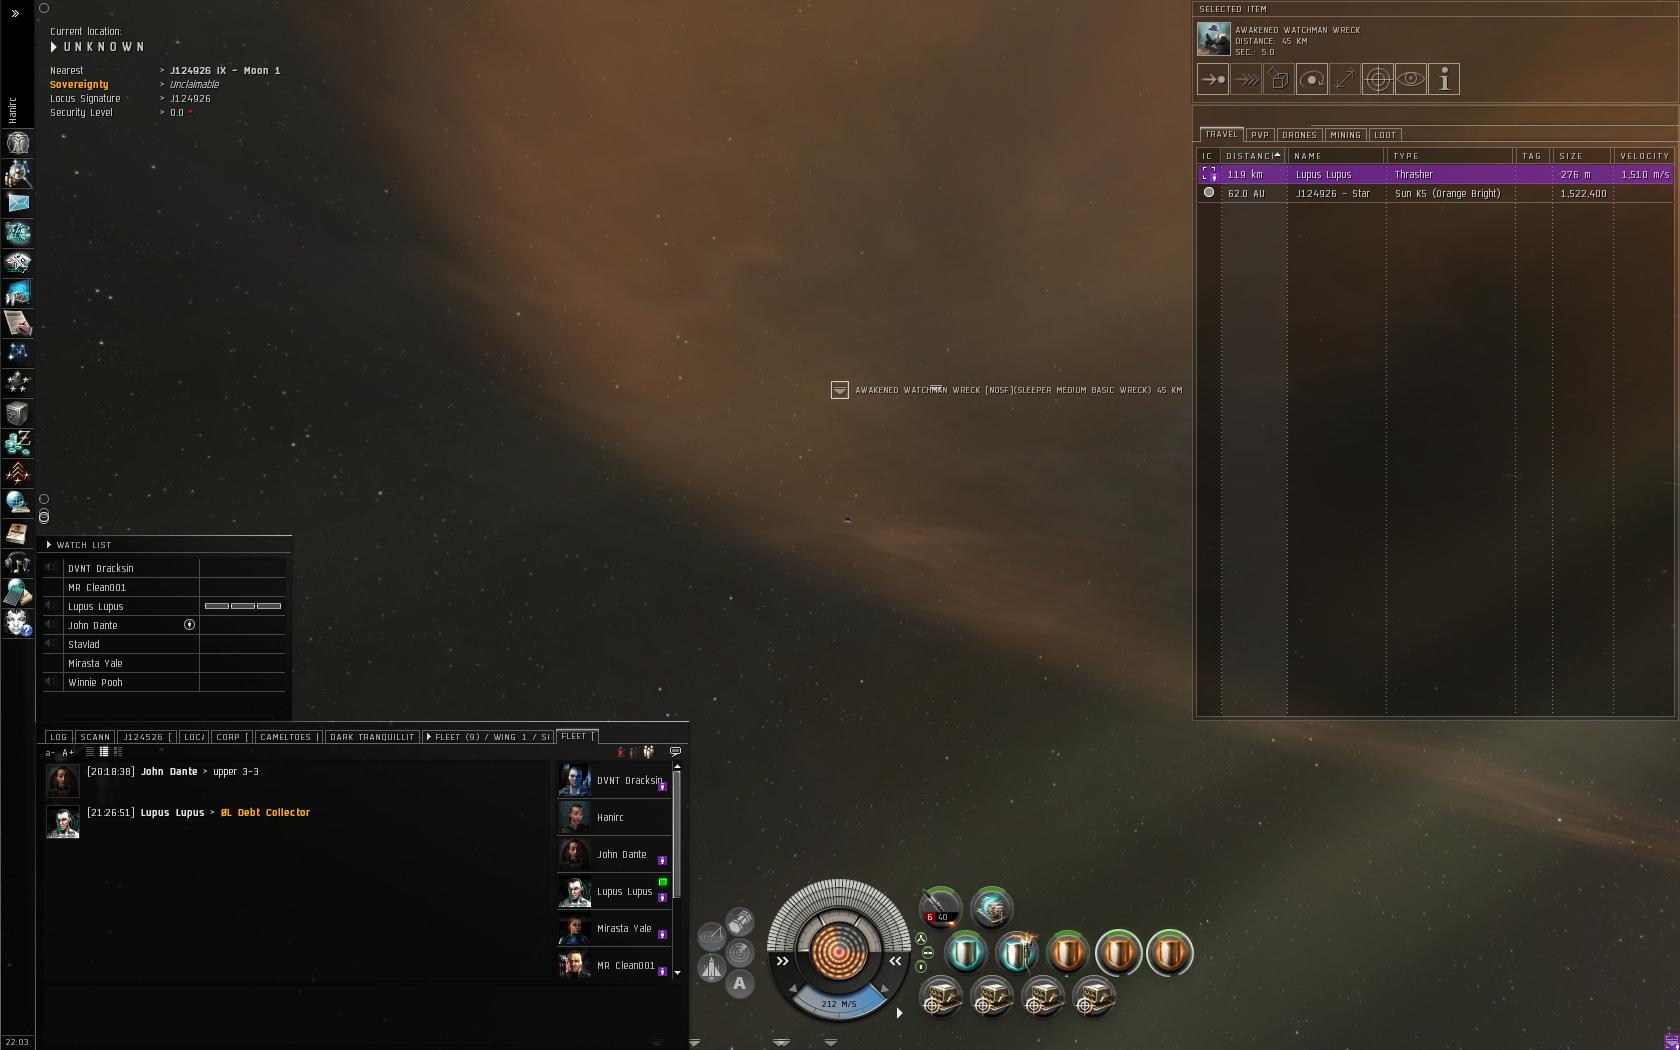Sort overview by the Velocity column

pyautogui.click(x=1643, y=156)
